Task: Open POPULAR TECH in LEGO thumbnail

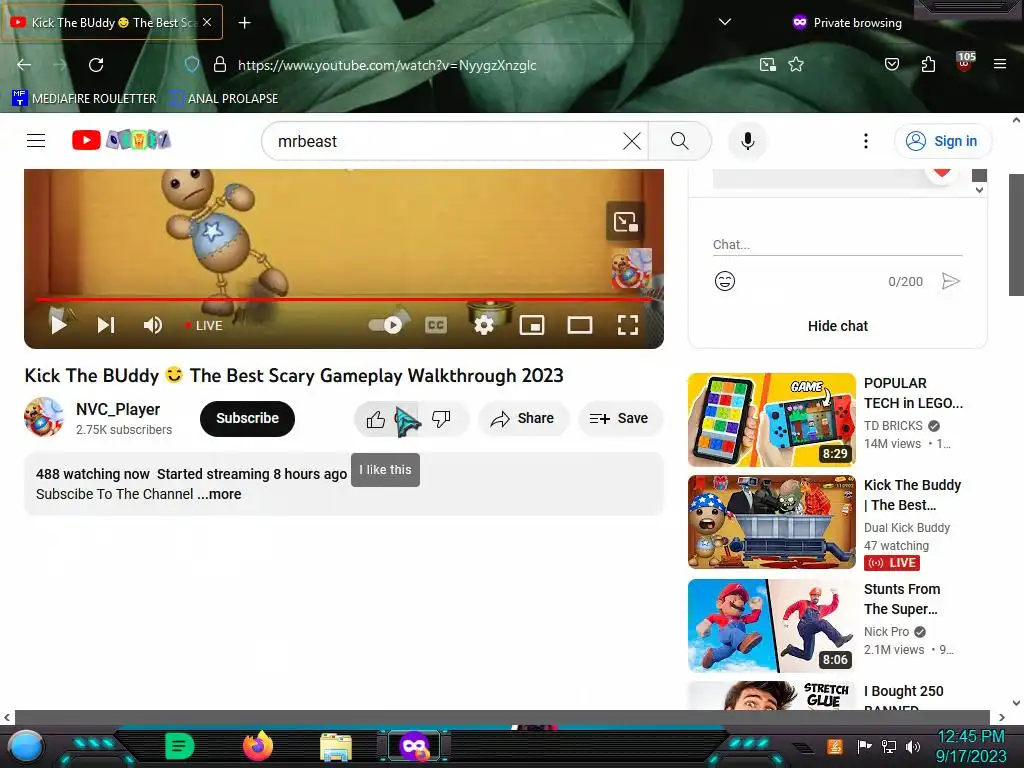Action: click(x=771, y=419)
